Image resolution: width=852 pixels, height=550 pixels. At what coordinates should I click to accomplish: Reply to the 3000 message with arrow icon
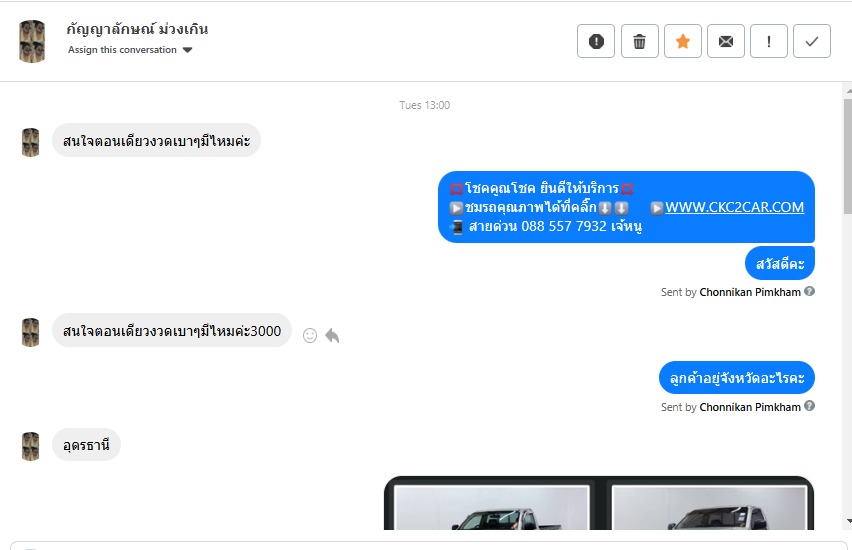[x=332, y=335]
